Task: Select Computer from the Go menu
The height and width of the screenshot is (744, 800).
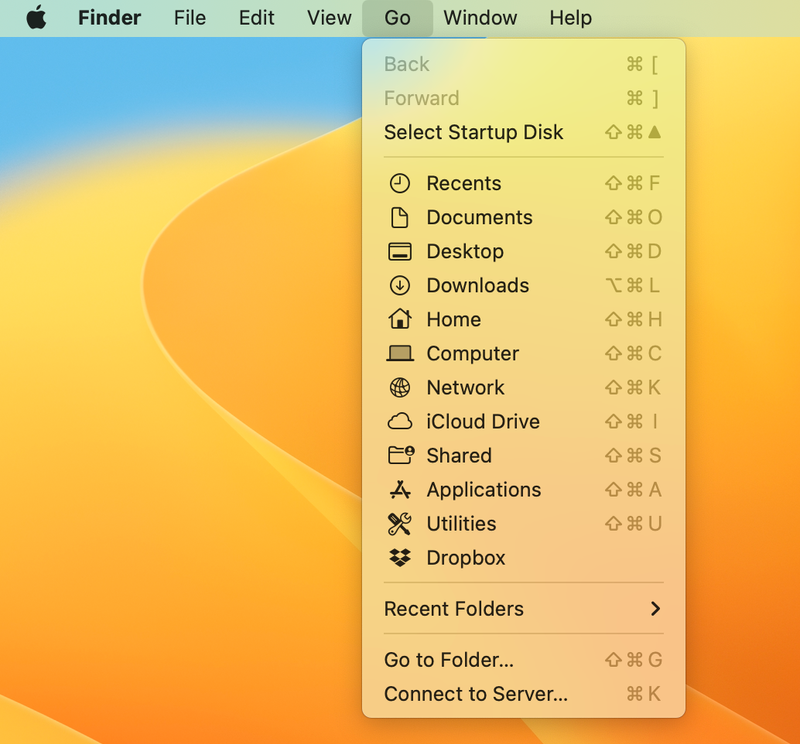Action: 472,353
